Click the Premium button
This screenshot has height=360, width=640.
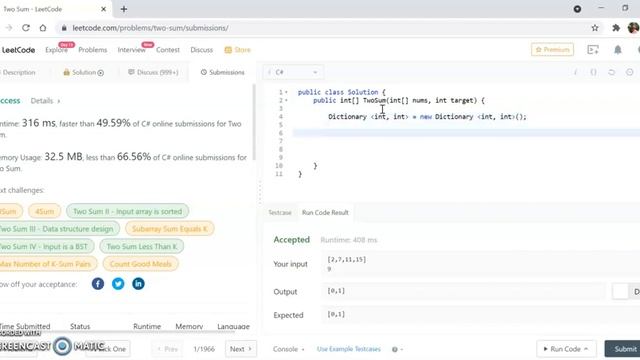click(552, 50)
